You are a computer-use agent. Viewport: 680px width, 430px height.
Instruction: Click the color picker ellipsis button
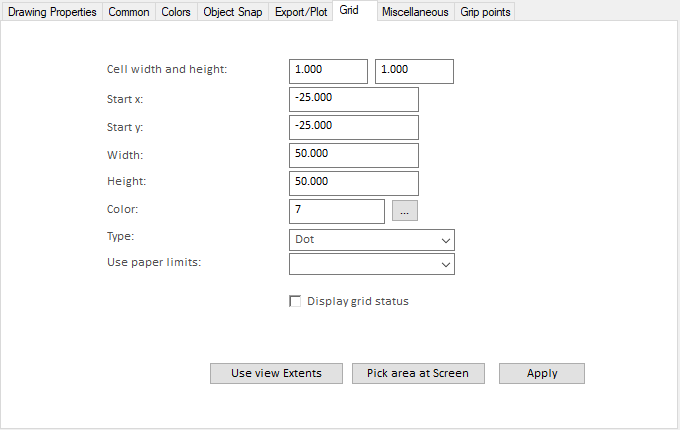(404, 211)
